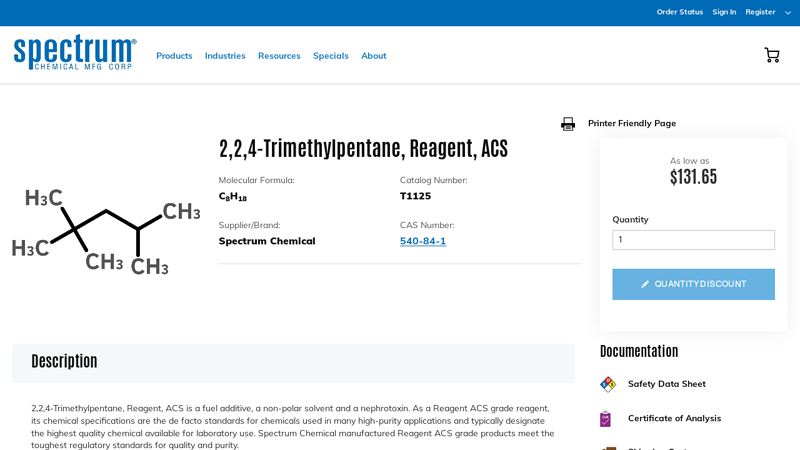Open CAS number 540-84-1 link

click(x=423, y=241)
